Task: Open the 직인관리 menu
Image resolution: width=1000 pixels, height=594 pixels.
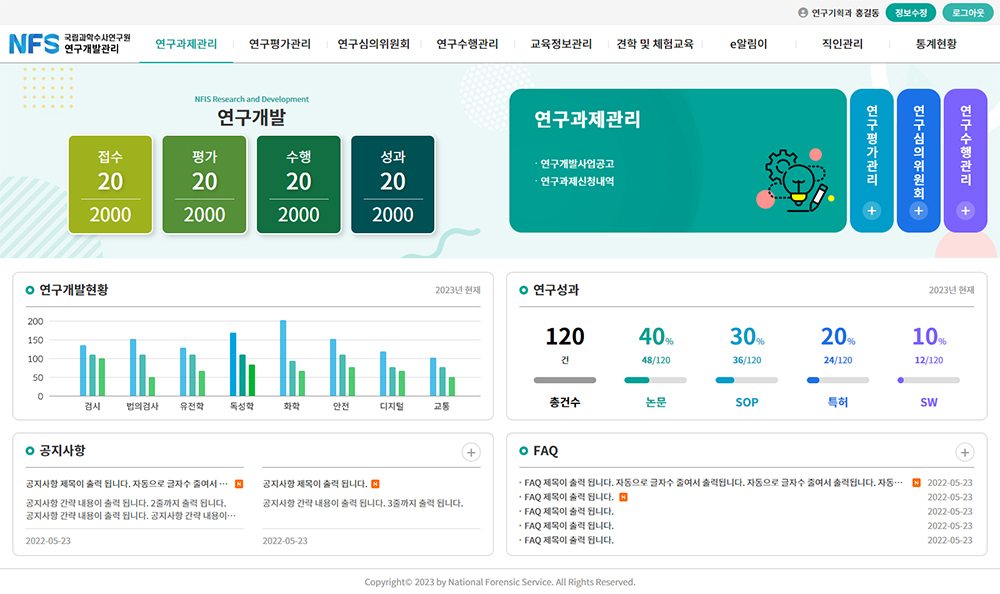Action: tap(842, 44)
